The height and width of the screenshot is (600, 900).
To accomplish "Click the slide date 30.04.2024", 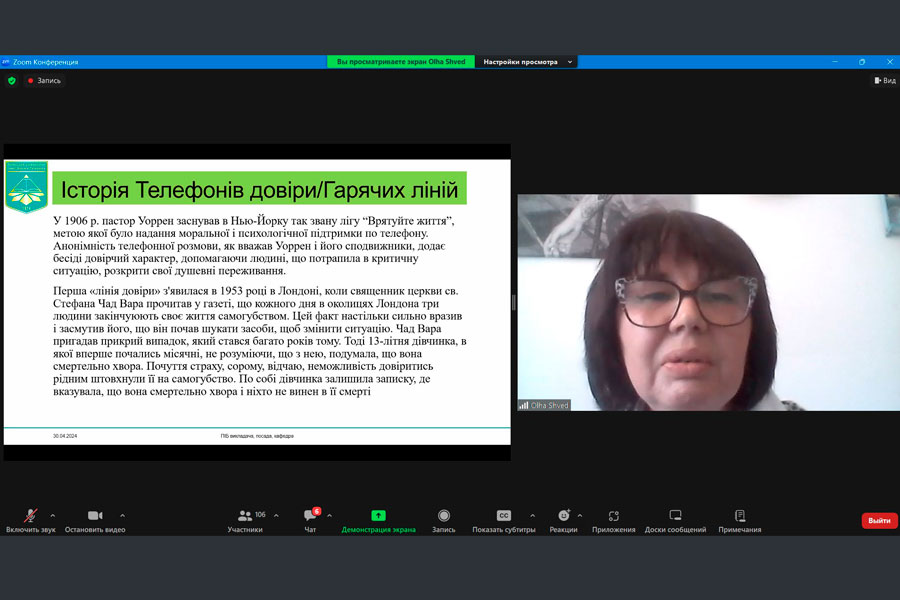I will tap(65, 436).
